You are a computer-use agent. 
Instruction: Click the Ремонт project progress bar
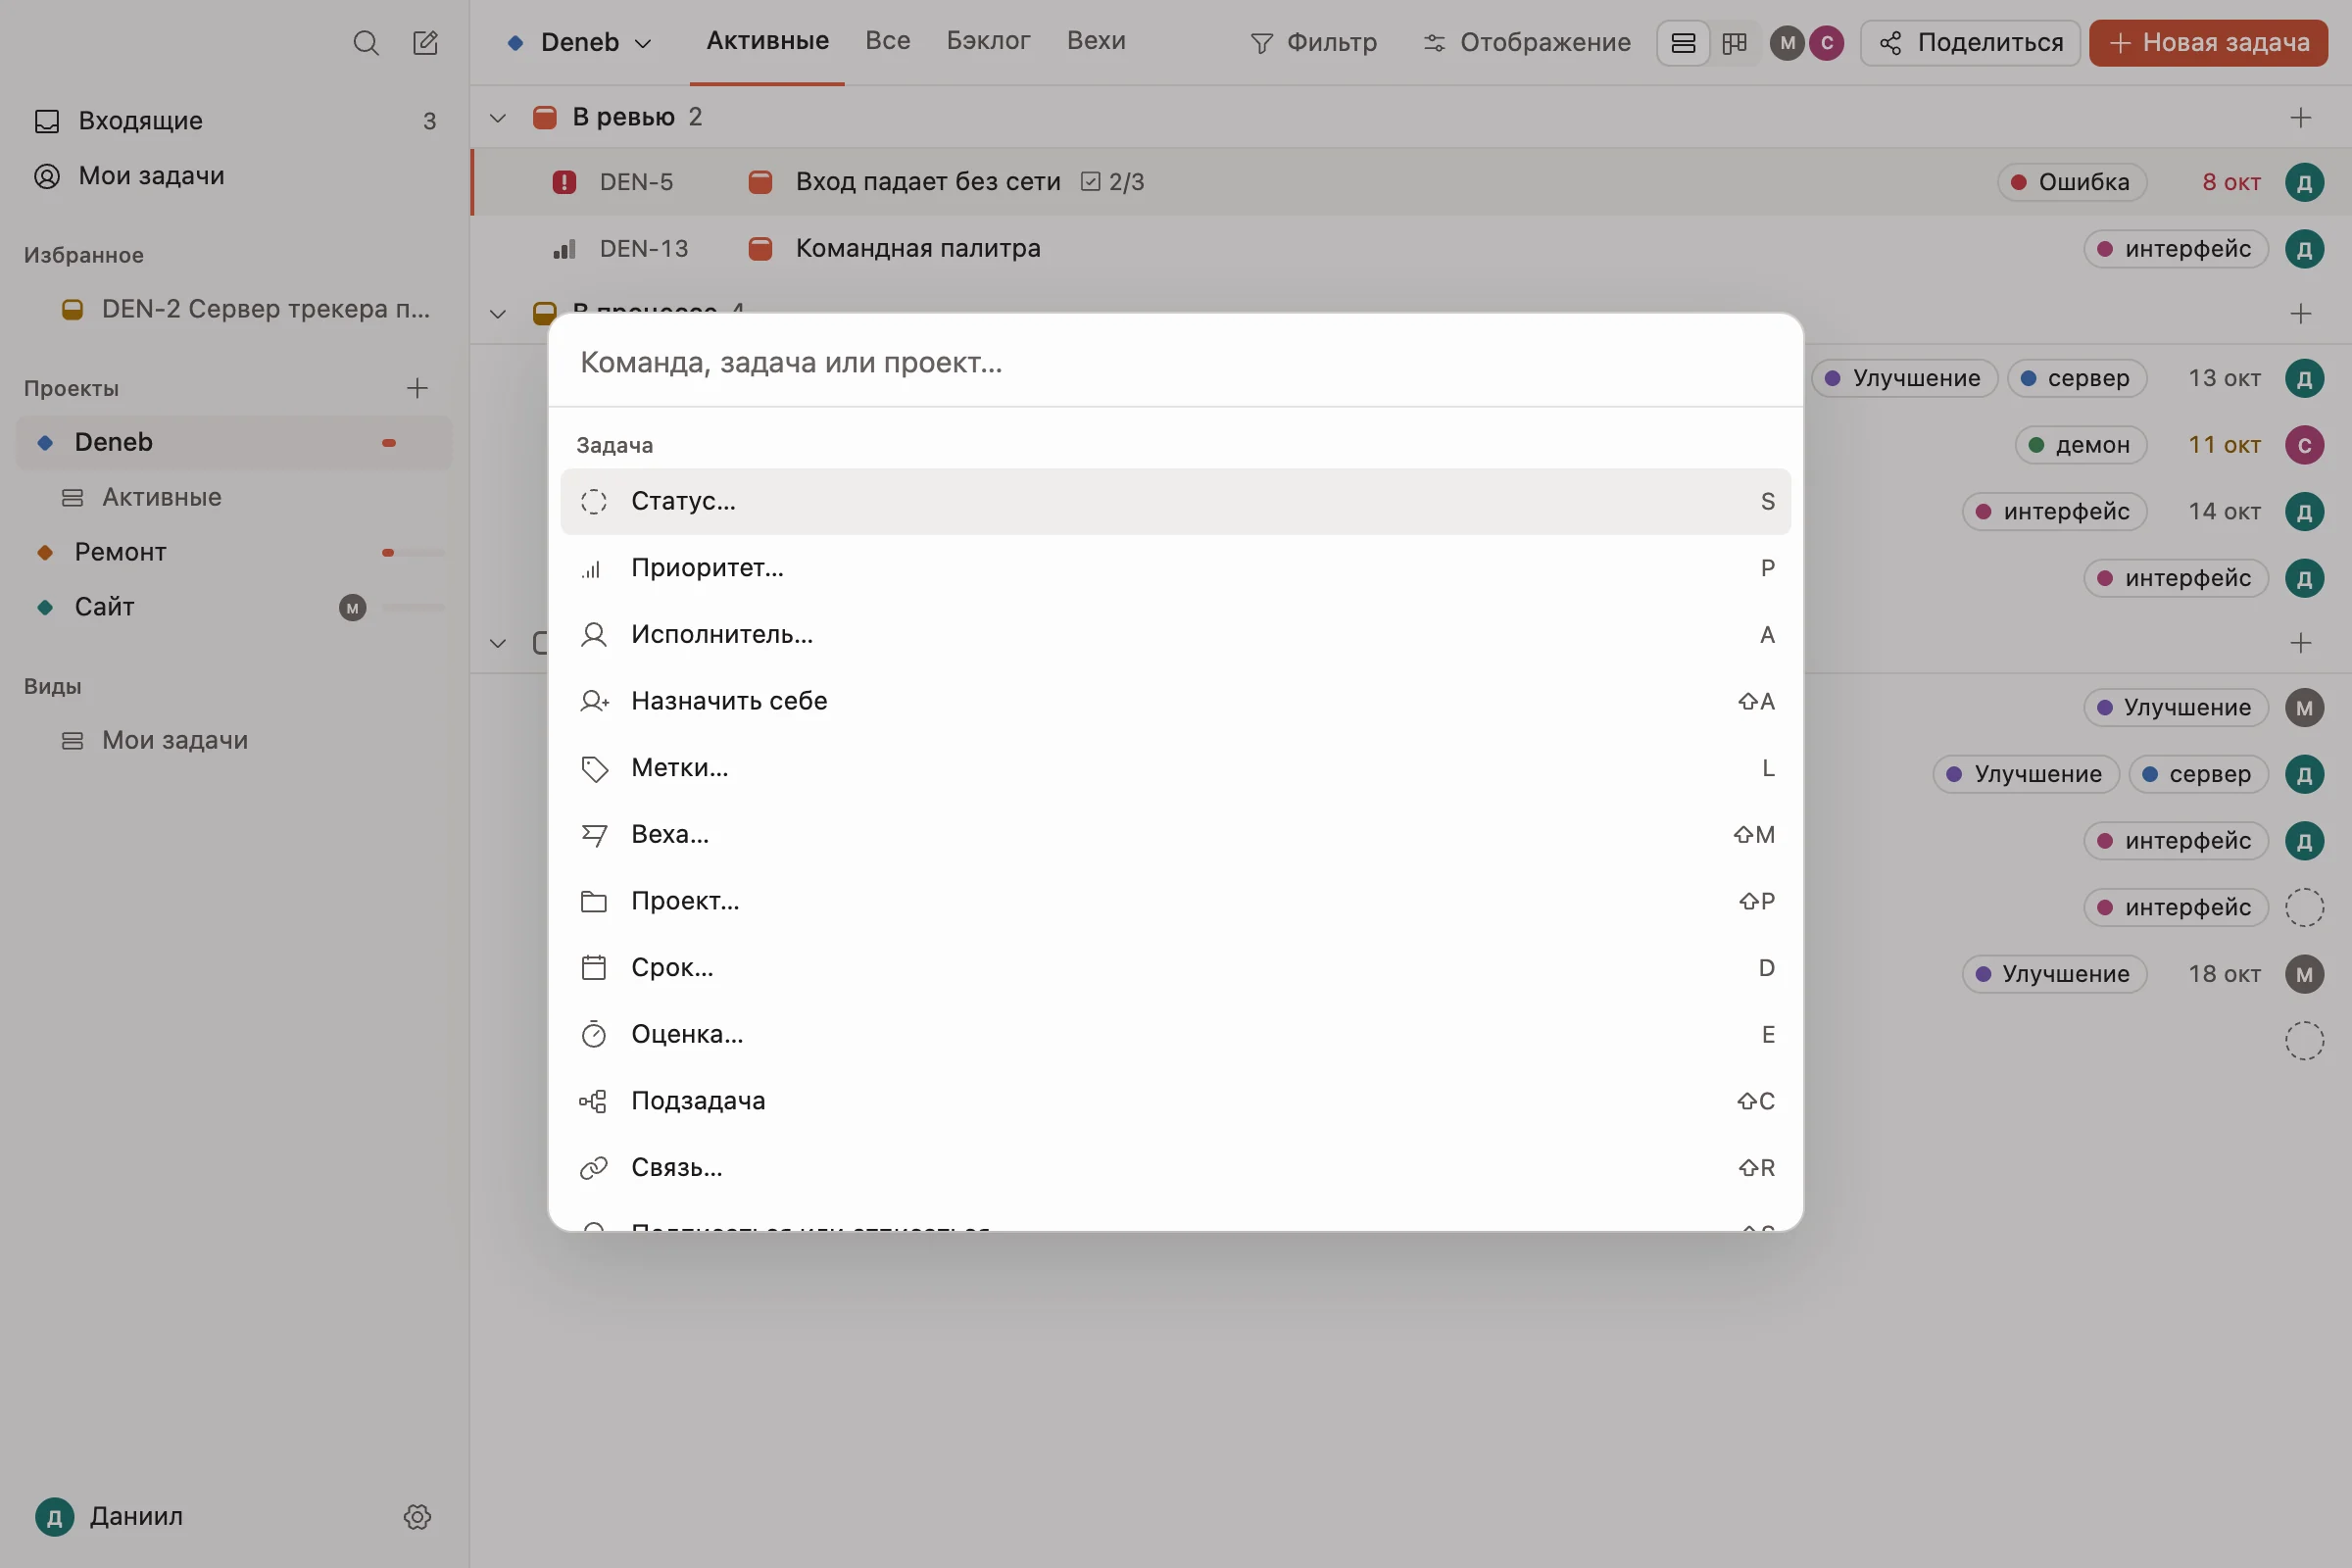tap(412, 552)
